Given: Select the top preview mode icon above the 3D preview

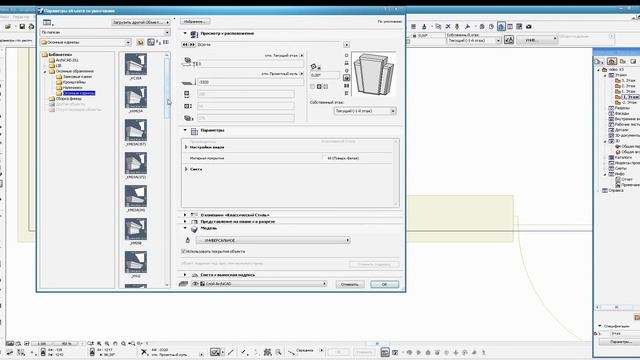Looking at the screenshot, I should [347, 55].
